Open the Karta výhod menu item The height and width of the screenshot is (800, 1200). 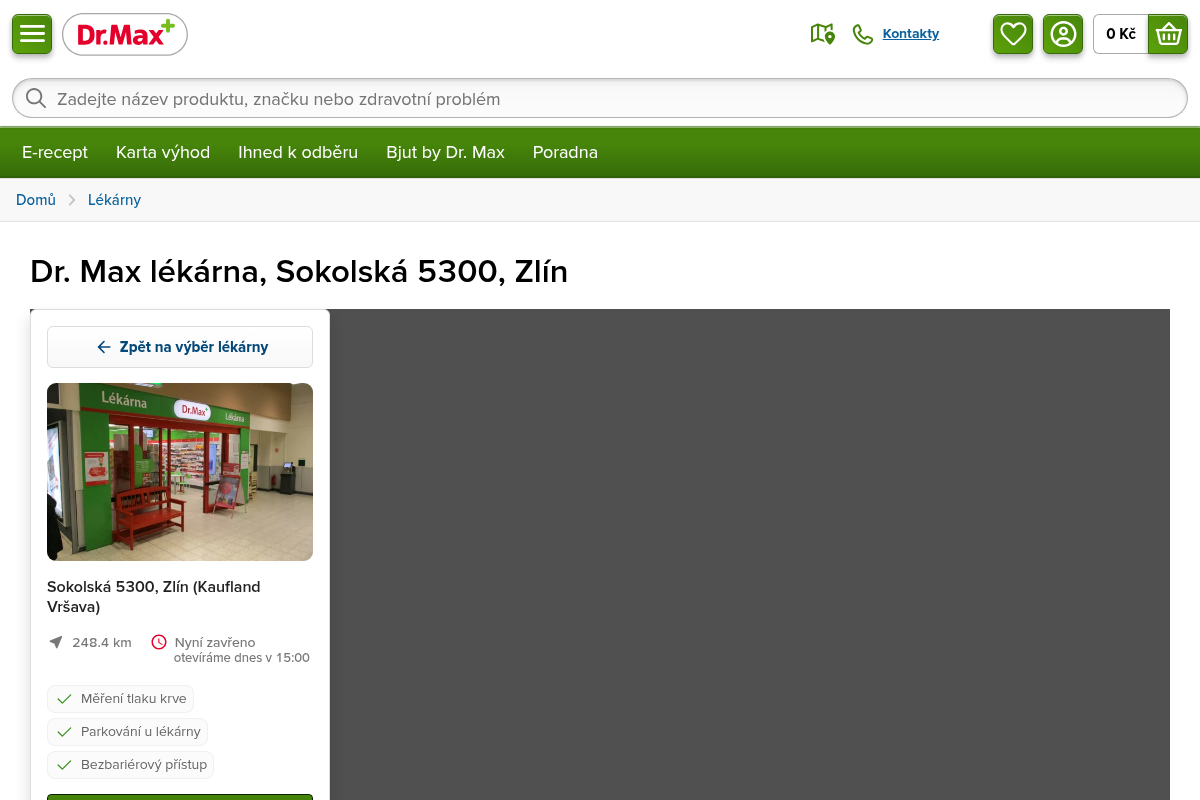coord(163,152)
